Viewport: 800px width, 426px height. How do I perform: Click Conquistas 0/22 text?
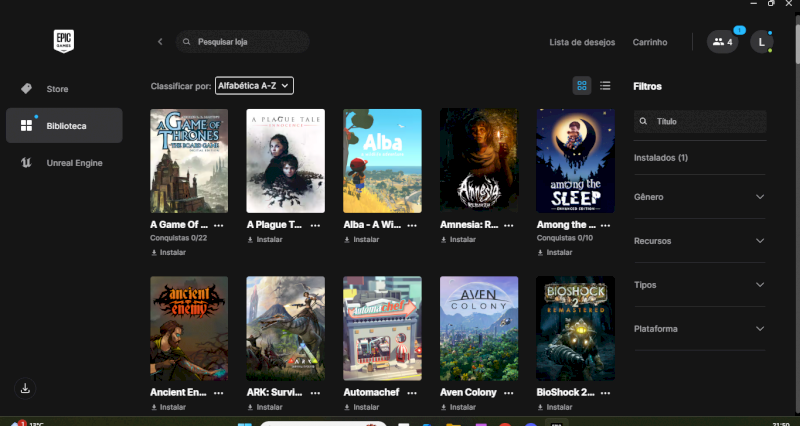(x=179, y=238)
